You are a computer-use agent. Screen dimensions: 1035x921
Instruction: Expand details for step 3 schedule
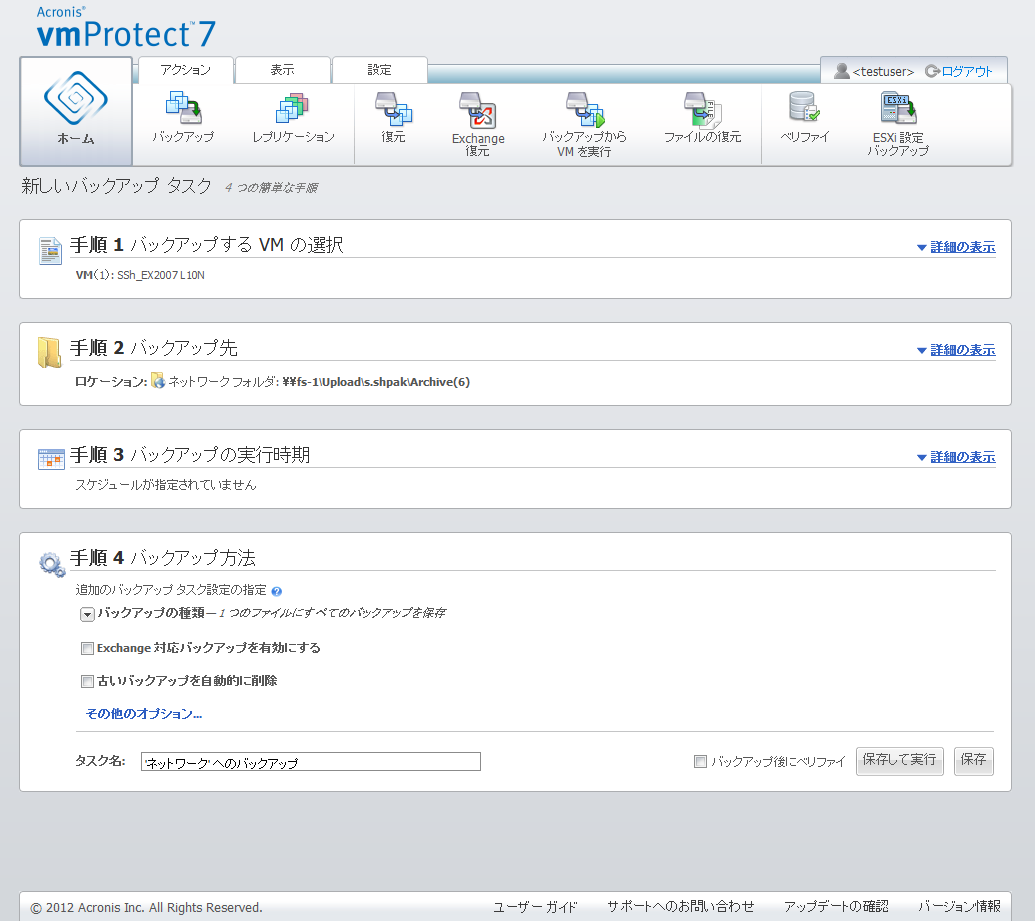pyautogui.click(x=955, y=457)
